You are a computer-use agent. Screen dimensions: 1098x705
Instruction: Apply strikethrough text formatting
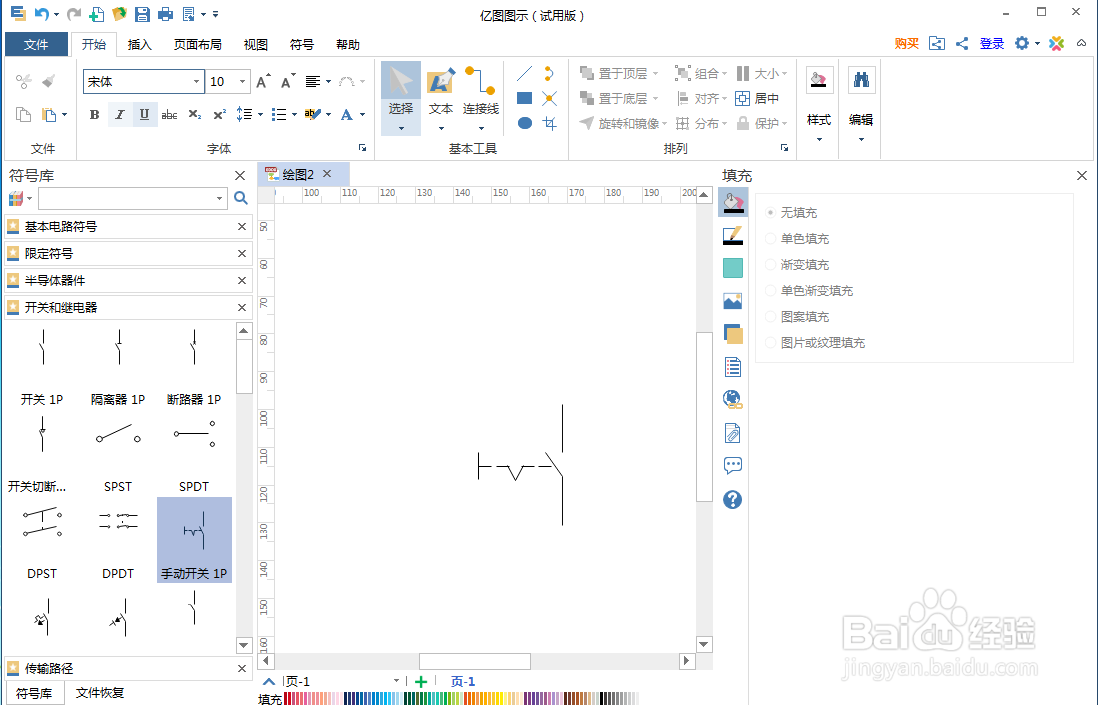169,115
